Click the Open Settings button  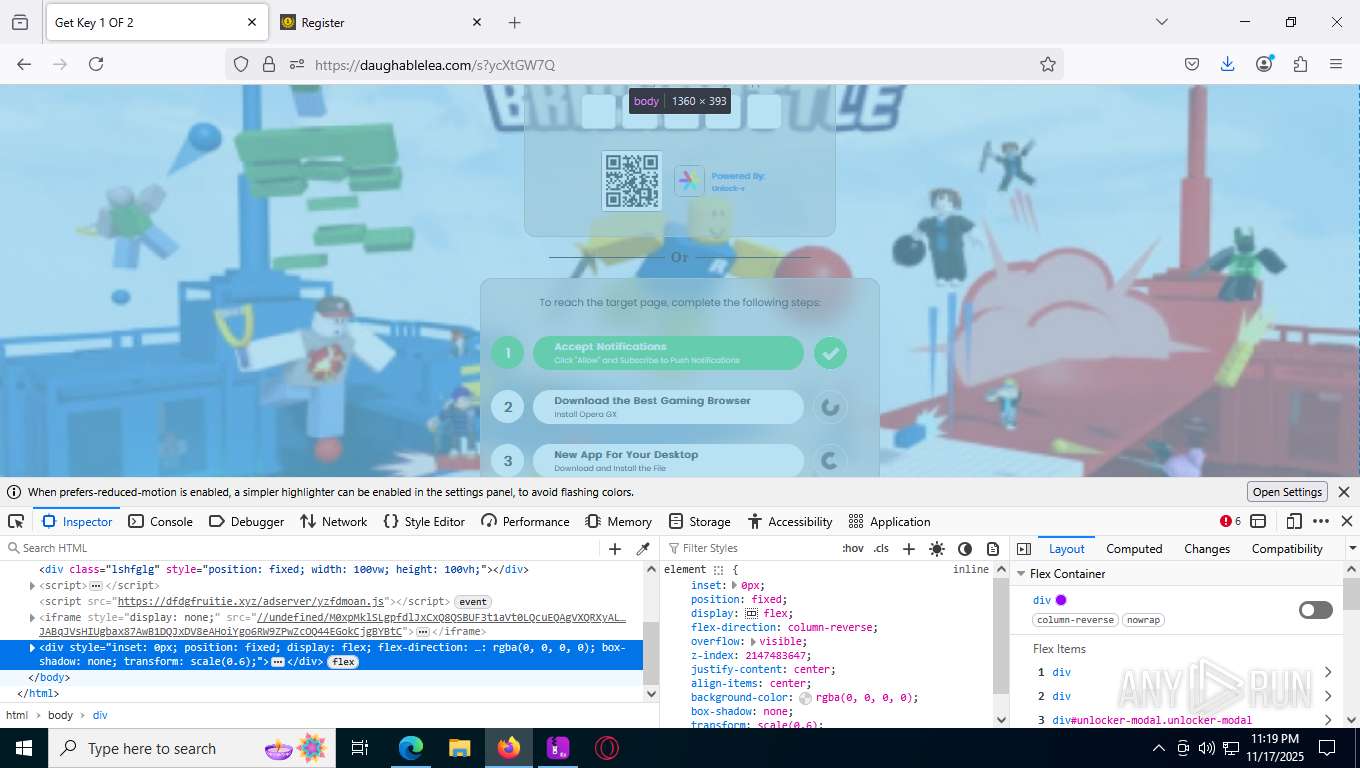(x=1287, y=492)
